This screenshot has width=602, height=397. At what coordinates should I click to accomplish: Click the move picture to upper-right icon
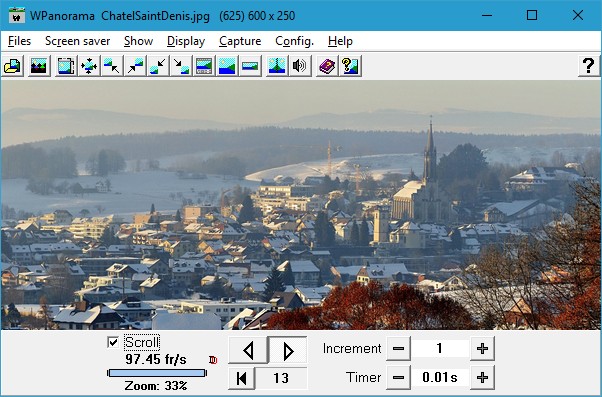[x=135, y=66]
